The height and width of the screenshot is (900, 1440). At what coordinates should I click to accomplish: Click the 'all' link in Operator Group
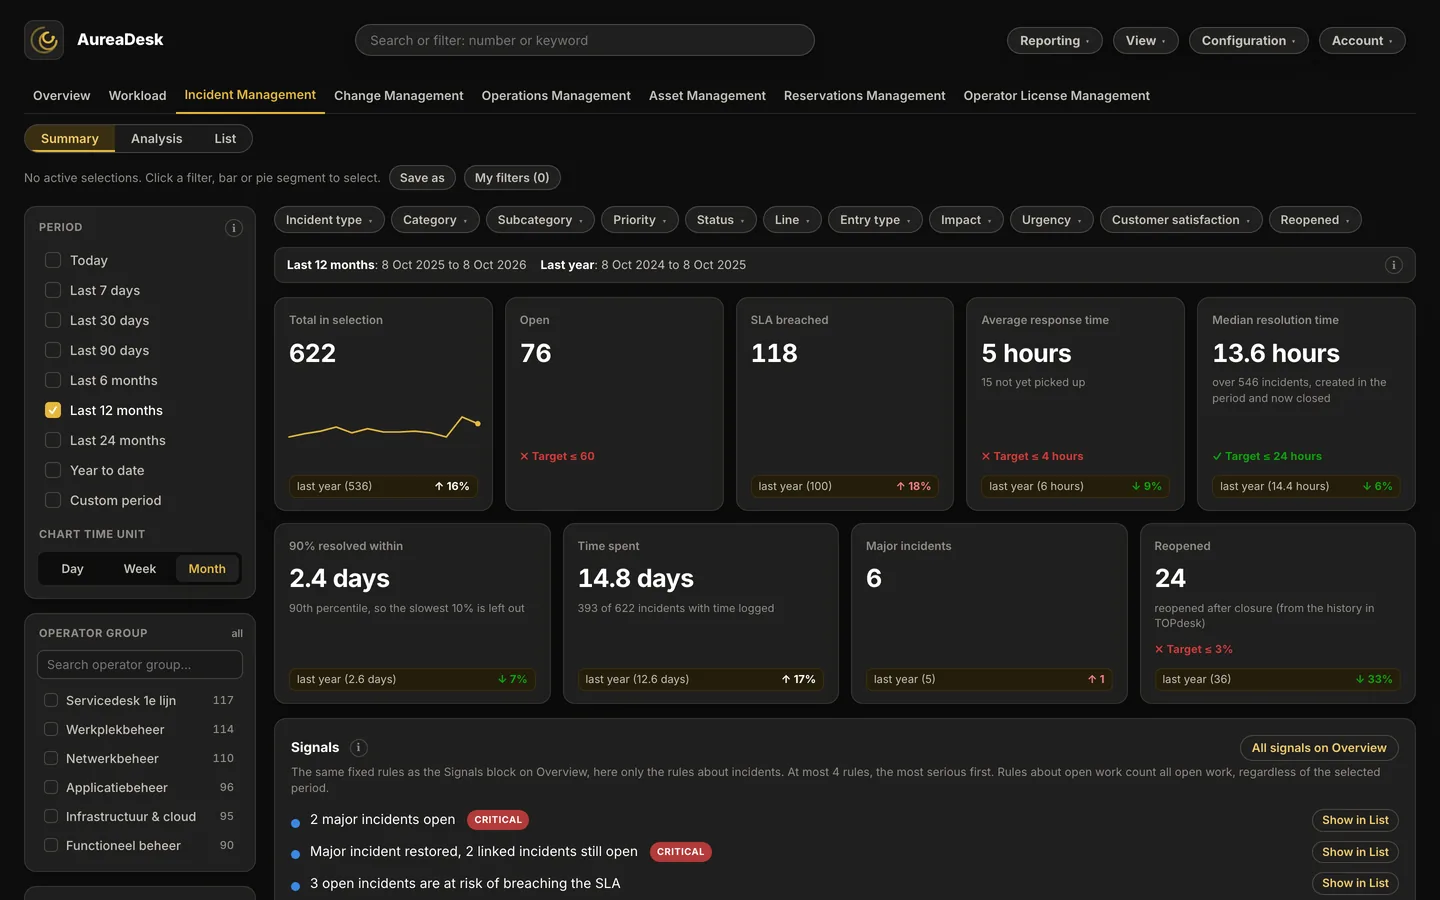click(x=237, y=634)
